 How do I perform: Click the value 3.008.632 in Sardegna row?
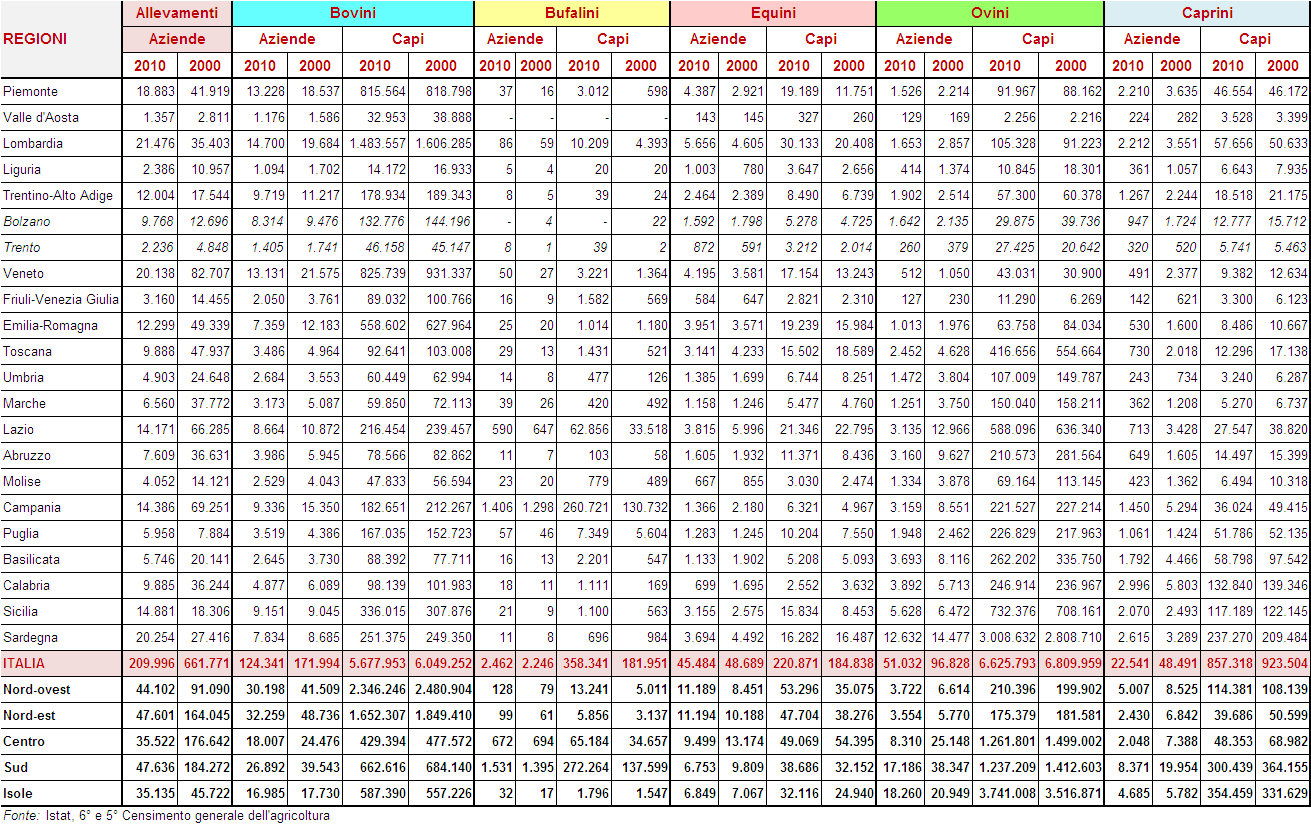coord(1008,638)
